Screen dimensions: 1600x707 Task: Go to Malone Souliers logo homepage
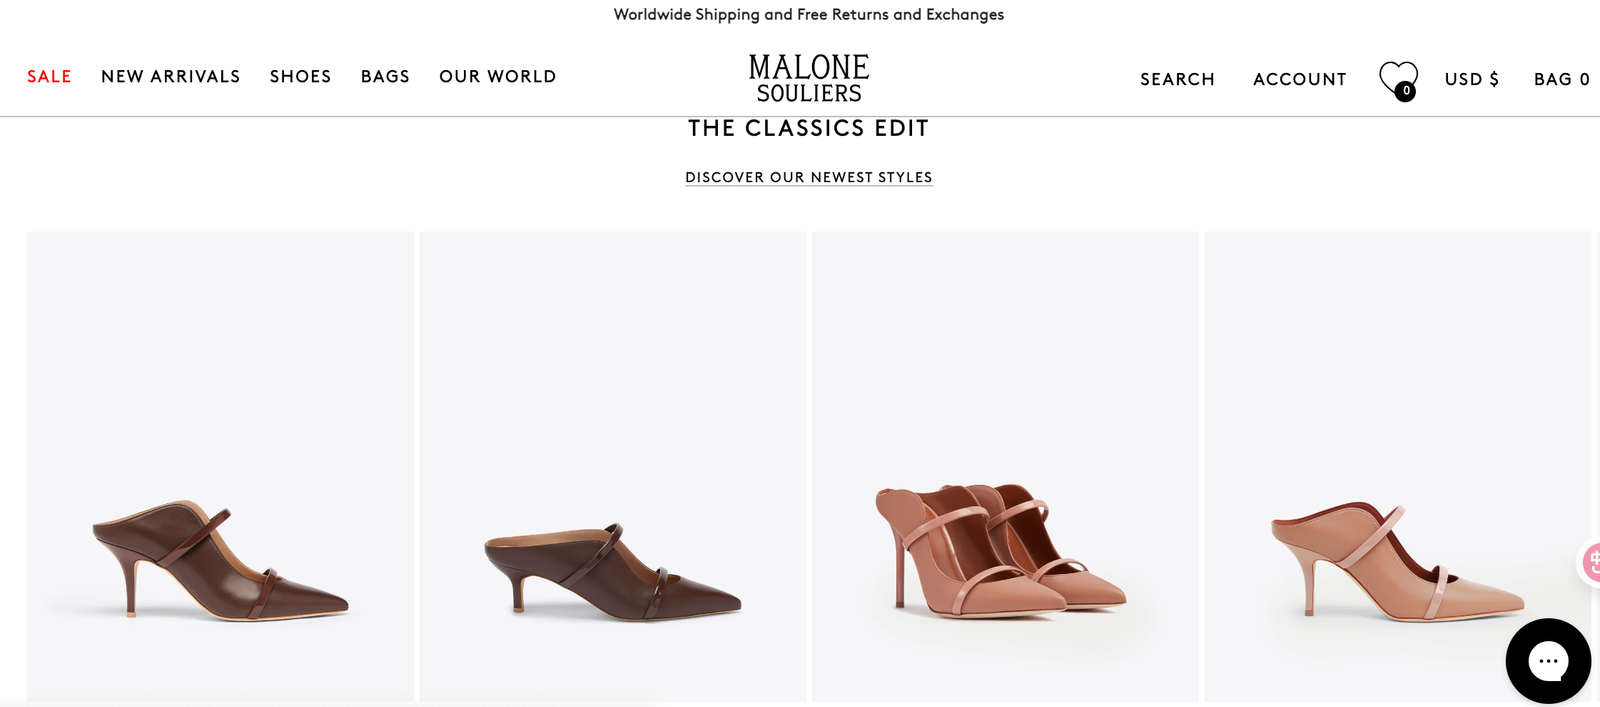click(x=809, y=78)
